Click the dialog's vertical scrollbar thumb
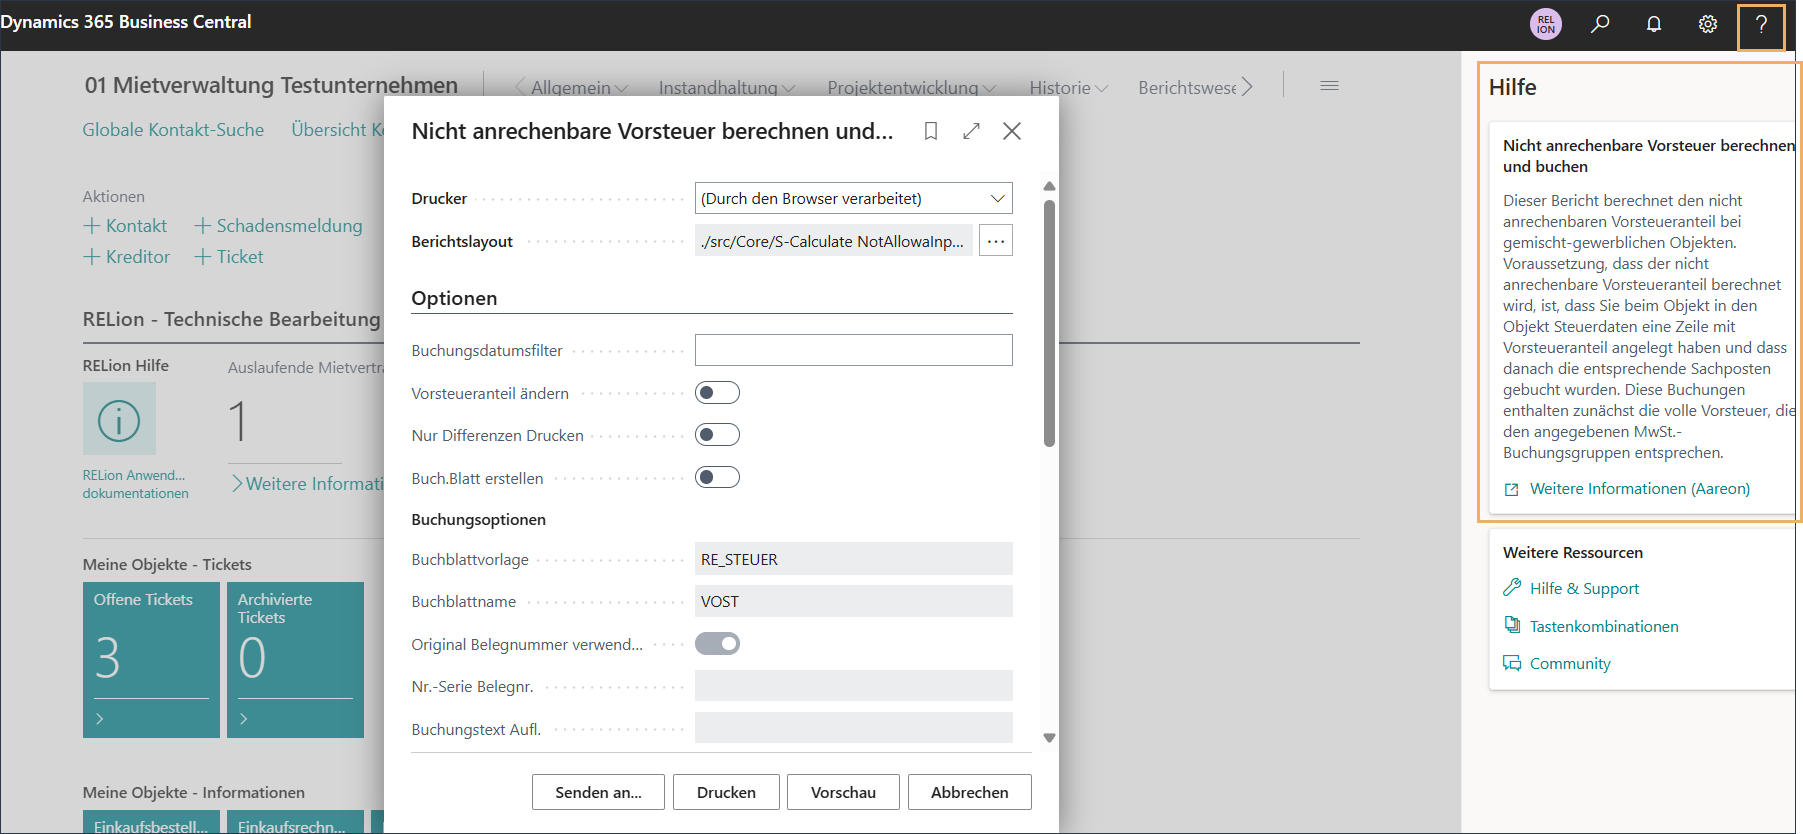Image resolution: width=1803 pixels, height=834 pixels. [x=1049, y=320]
